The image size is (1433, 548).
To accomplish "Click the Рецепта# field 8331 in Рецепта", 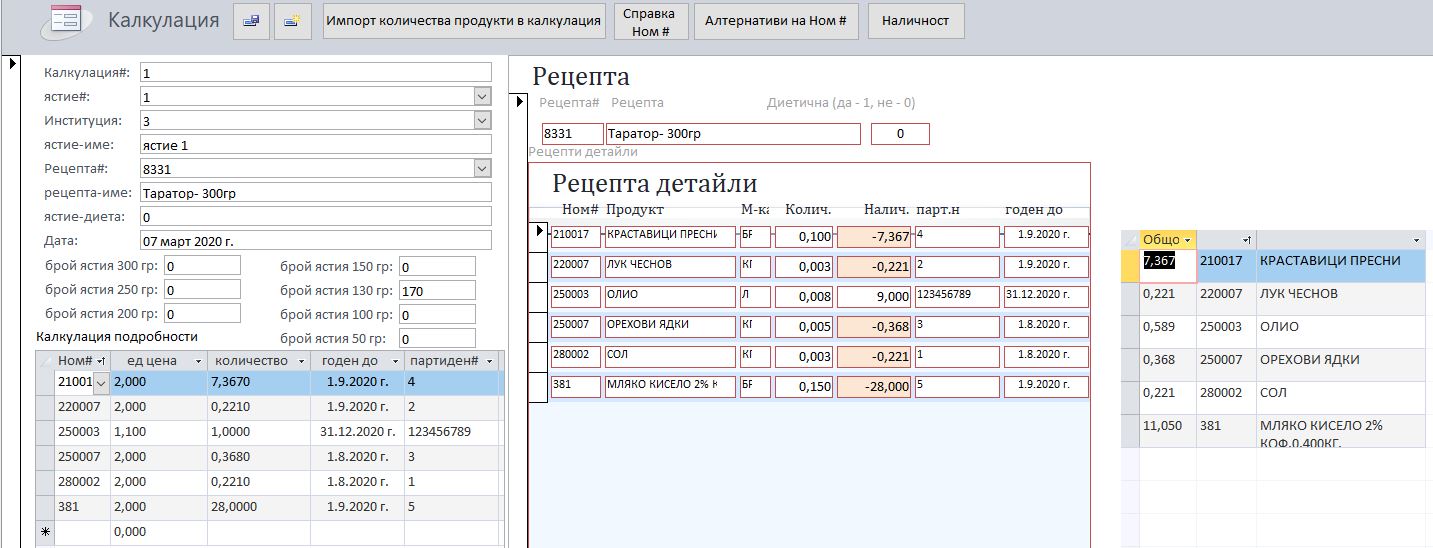I will pos(573,134).
